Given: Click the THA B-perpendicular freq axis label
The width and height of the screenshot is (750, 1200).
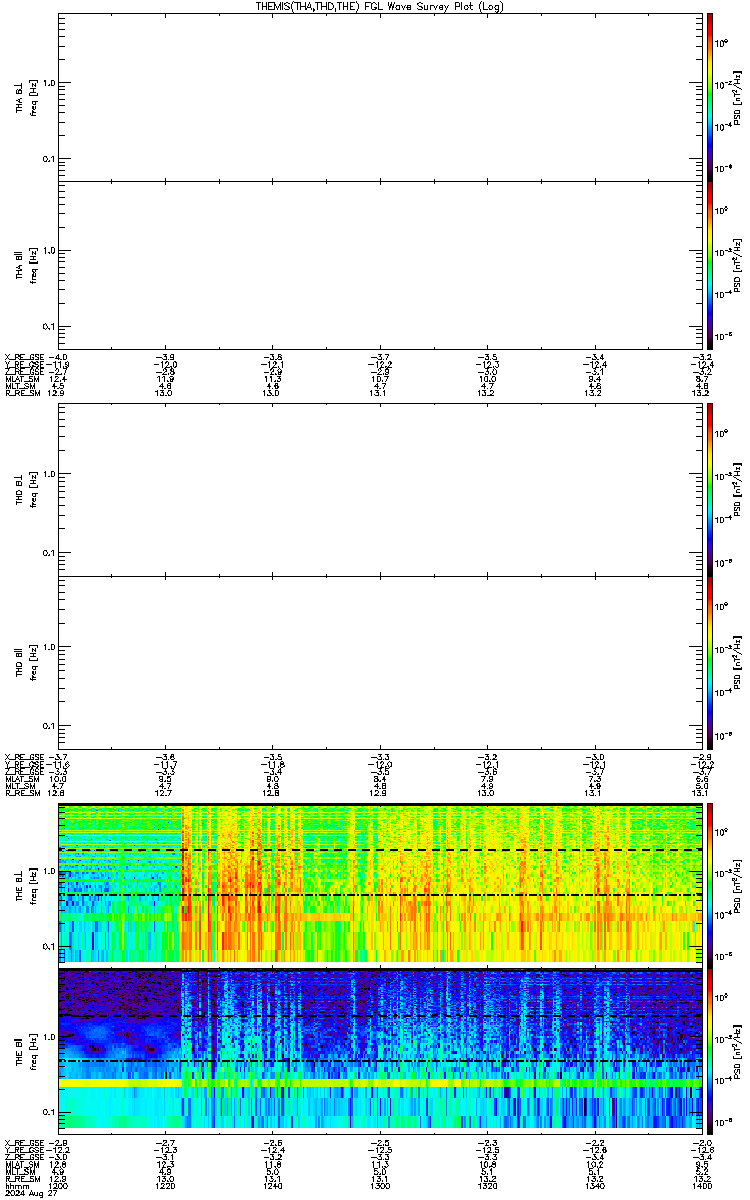Looking at the screenshot, I should pyautogui.click(x=33, y=97).
